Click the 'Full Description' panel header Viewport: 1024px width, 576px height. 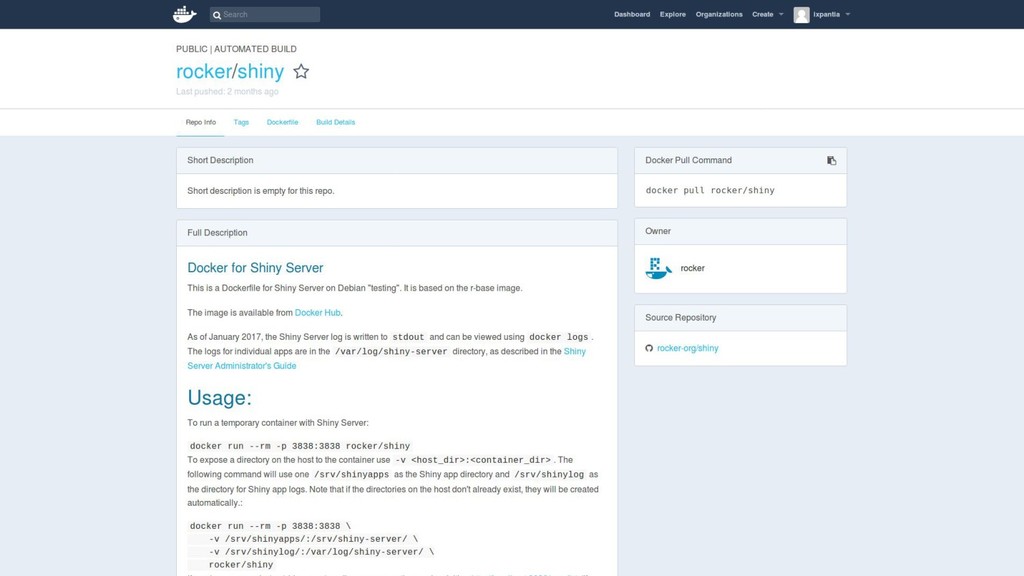[397, 232]
